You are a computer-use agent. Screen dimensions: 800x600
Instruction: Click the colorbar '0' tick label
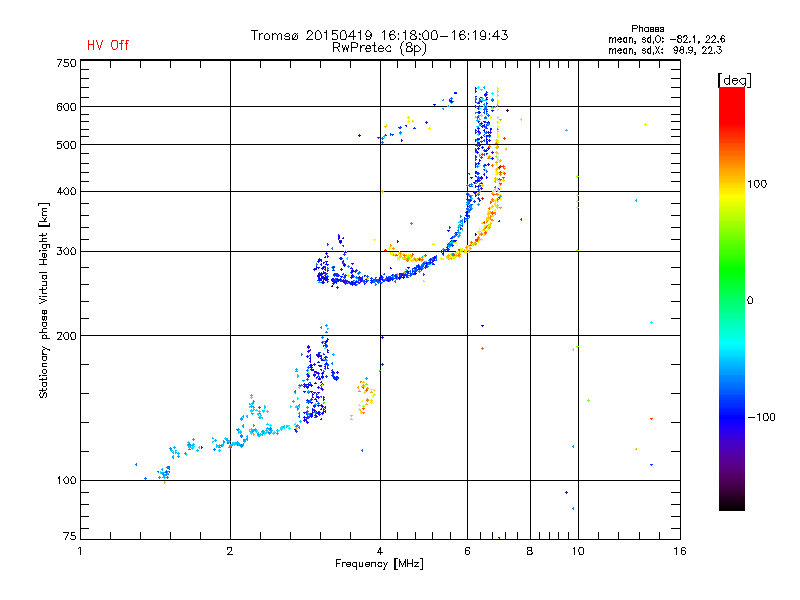click(749, 301)
